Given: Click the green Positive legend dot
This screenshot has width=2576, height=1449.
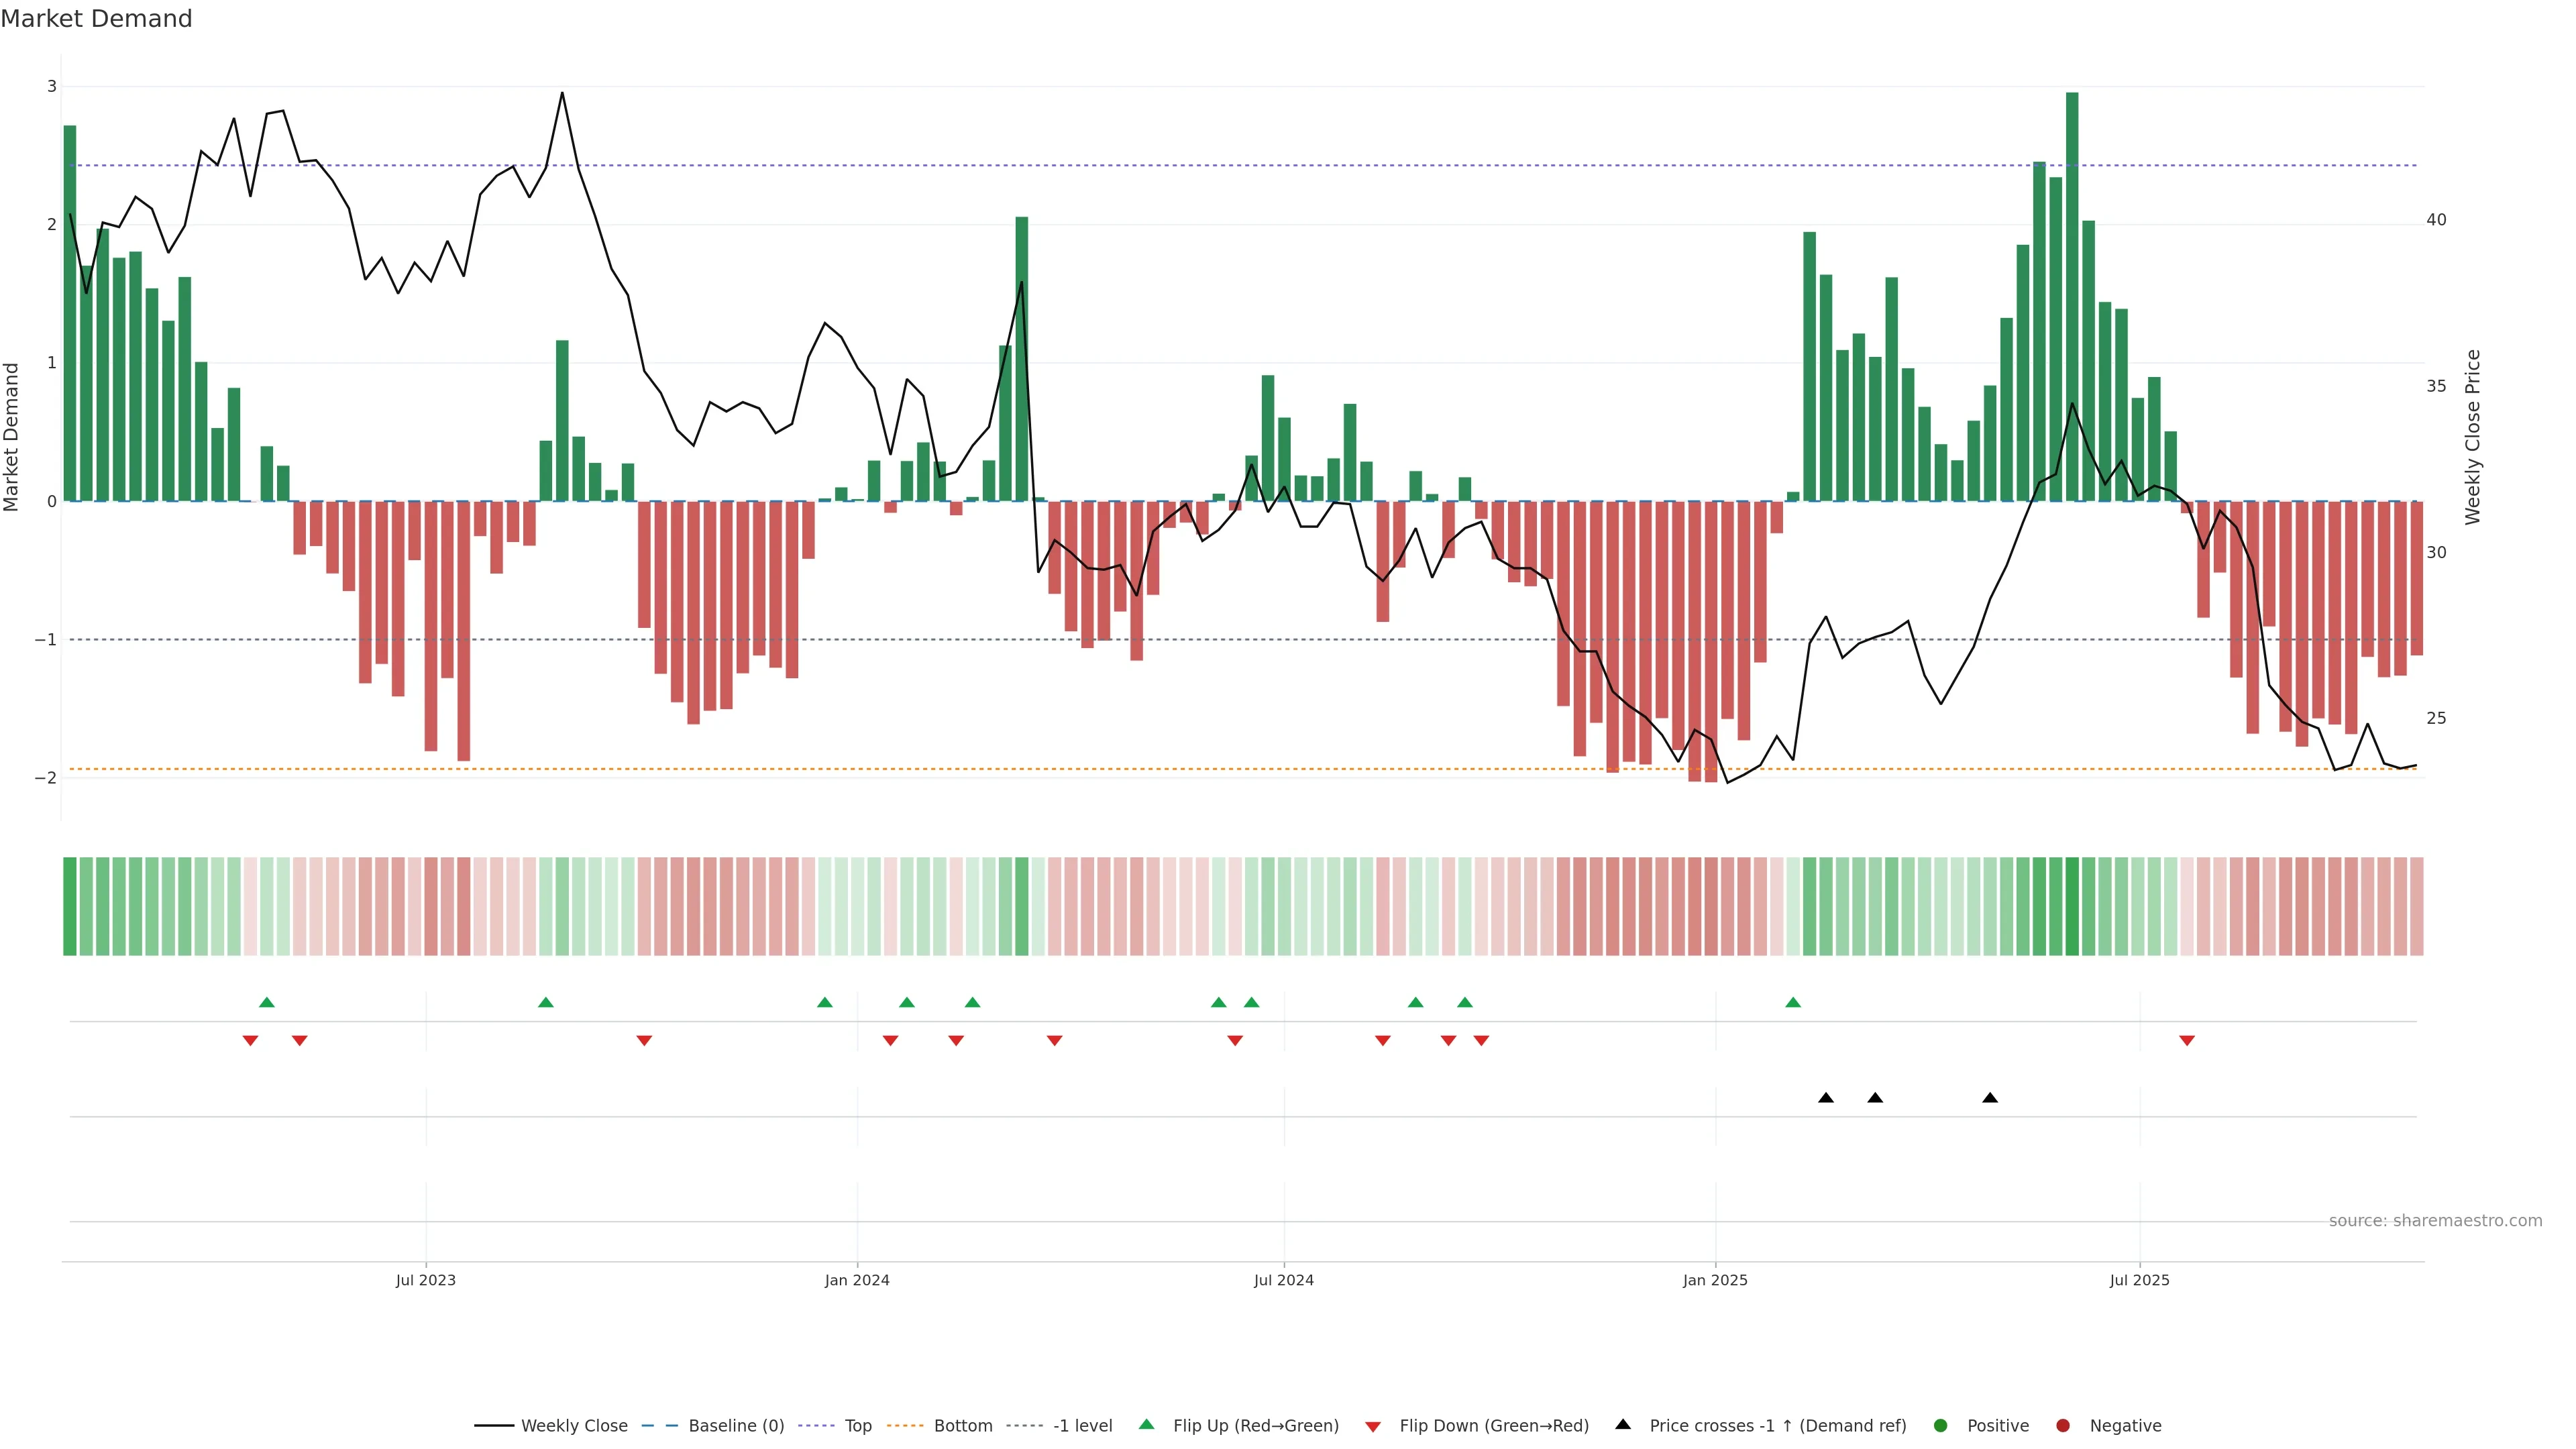Looking at the screenshot, I should point(1941,1425).
